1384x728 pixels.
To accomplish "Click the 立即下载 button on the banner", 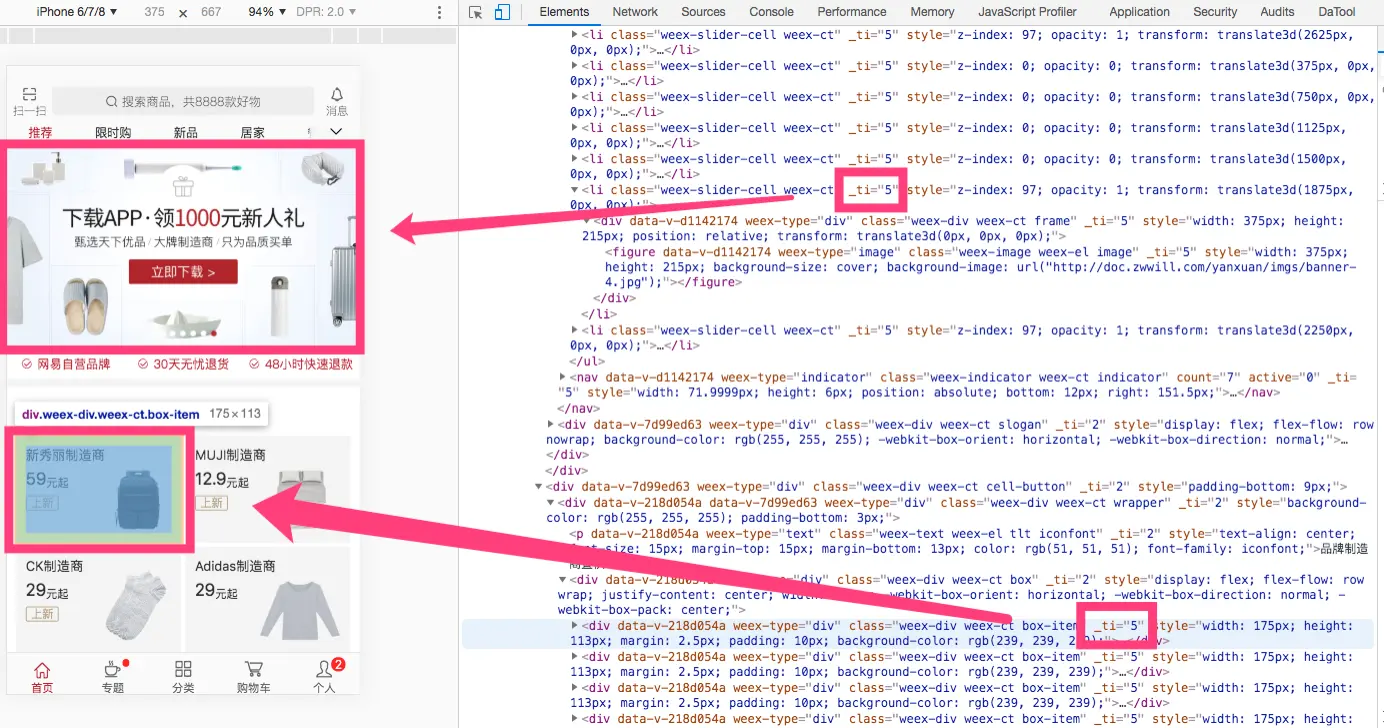I will [x=183, y=272].
